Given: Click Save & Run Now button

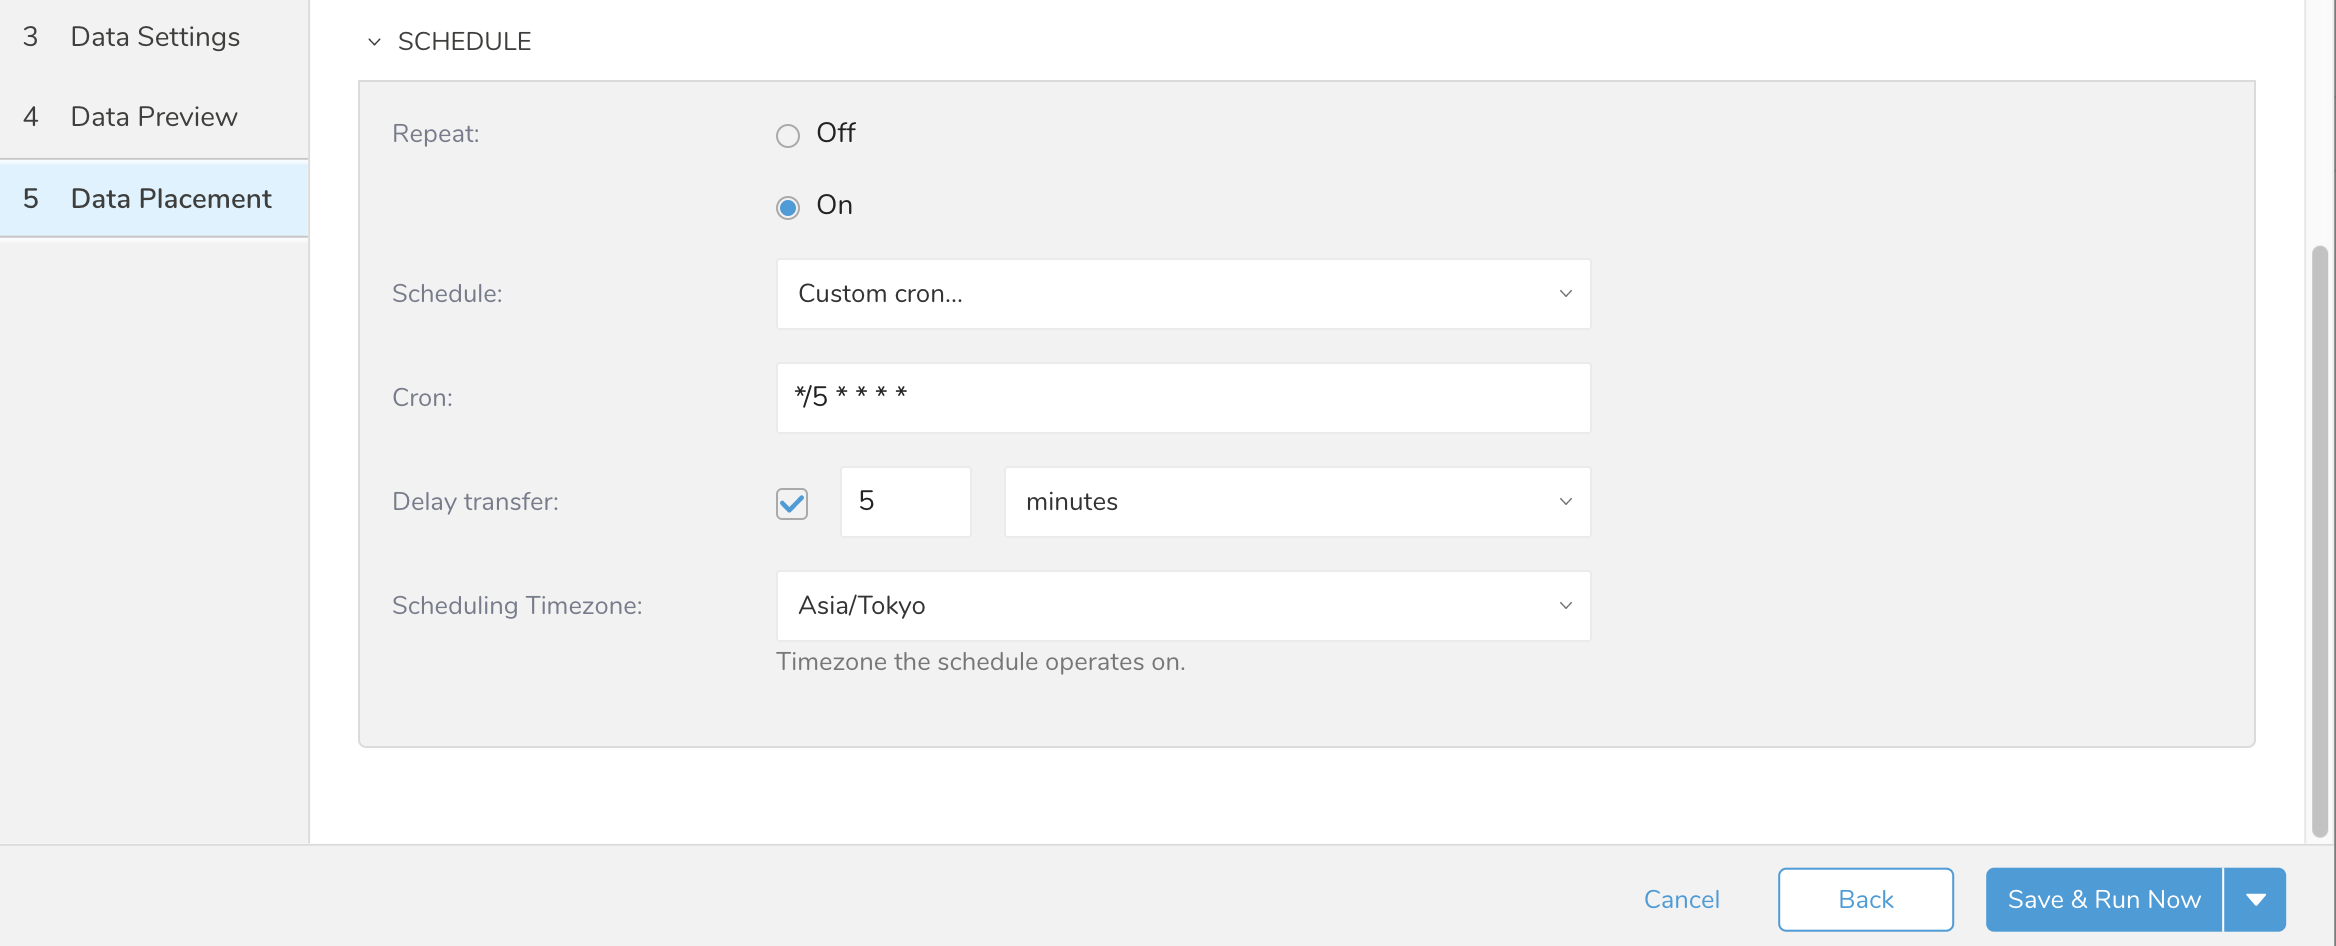Looking at the screenshot, I should click(x=2104, y=899).
